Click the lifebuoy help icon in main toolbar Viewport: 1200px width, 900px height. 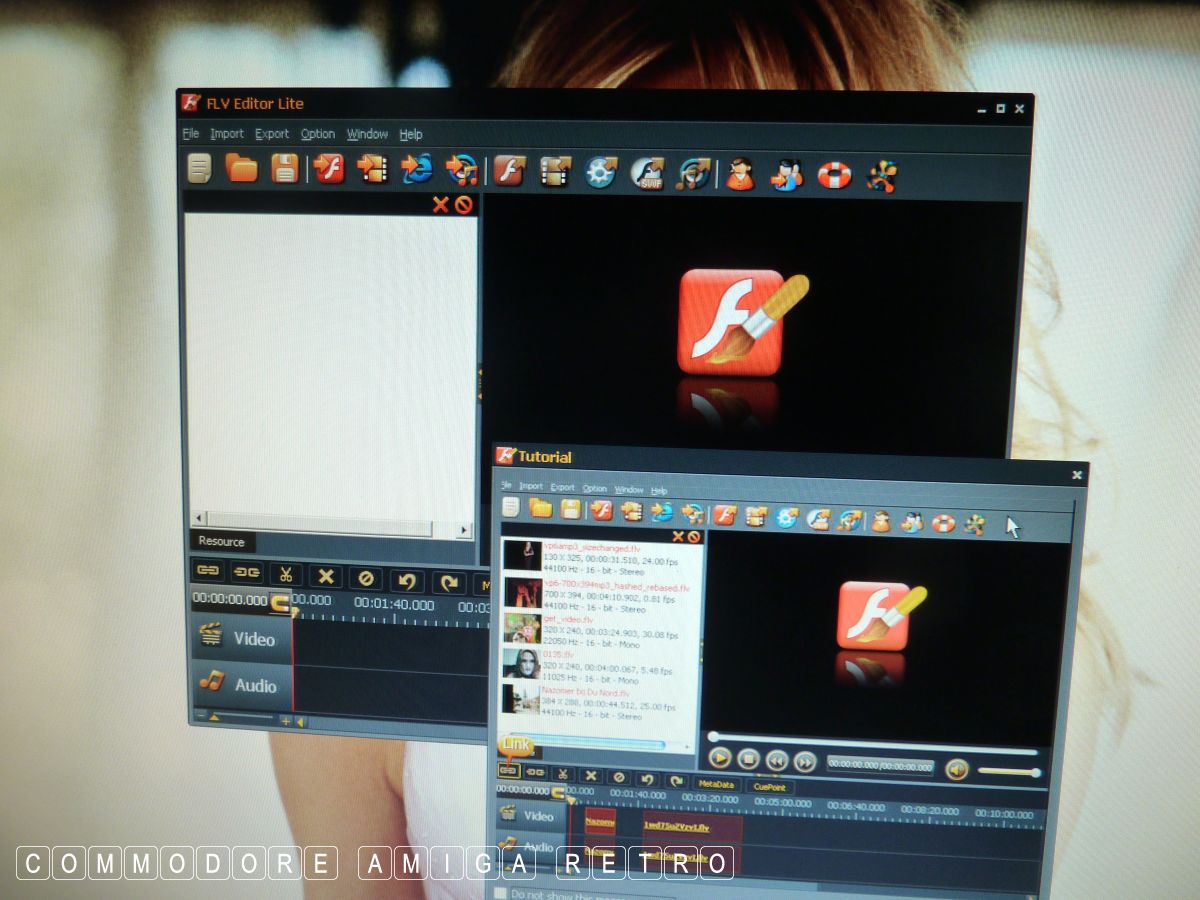coord(834,175)
